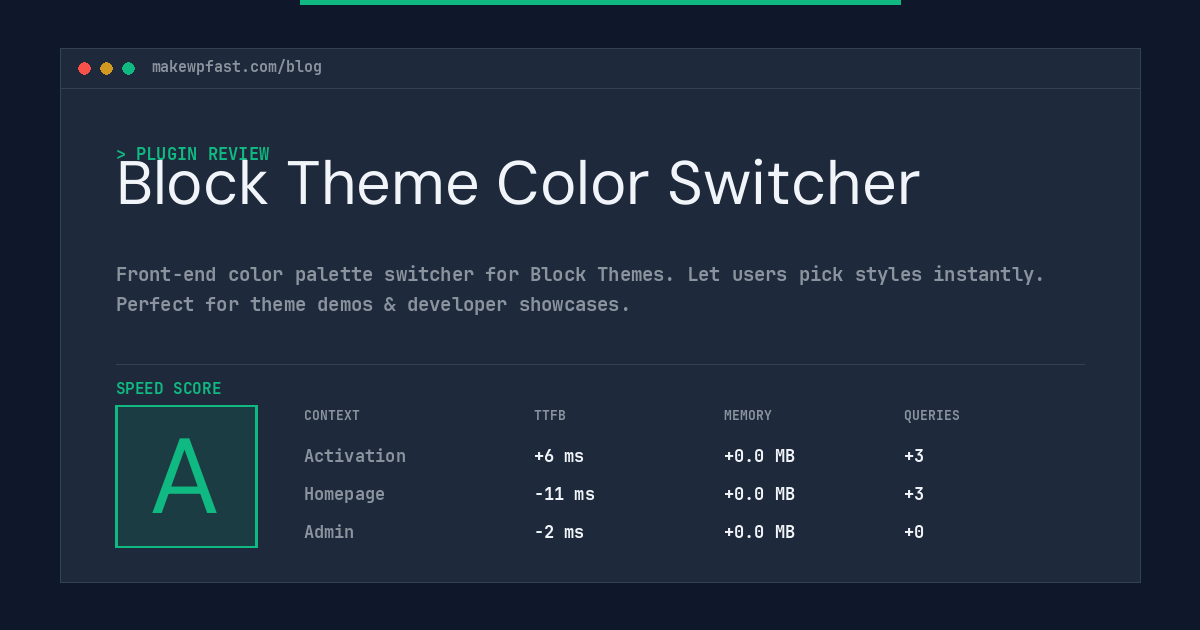Click the Admin row '+0' queries value
The width and height of the screenshot is (1200, 630).
point(914,532)
